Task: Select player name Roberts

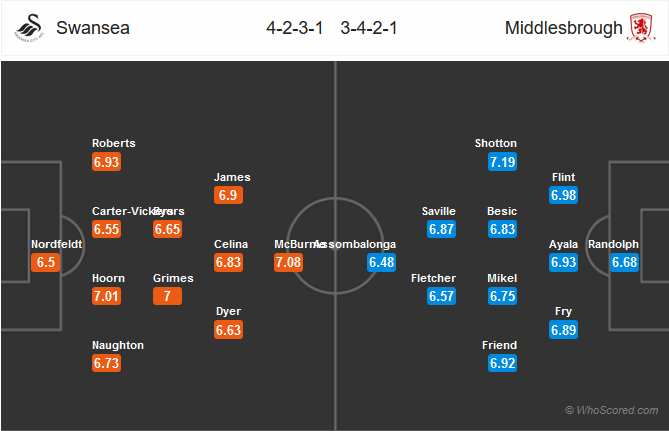Action: click(x=114, y=143)
